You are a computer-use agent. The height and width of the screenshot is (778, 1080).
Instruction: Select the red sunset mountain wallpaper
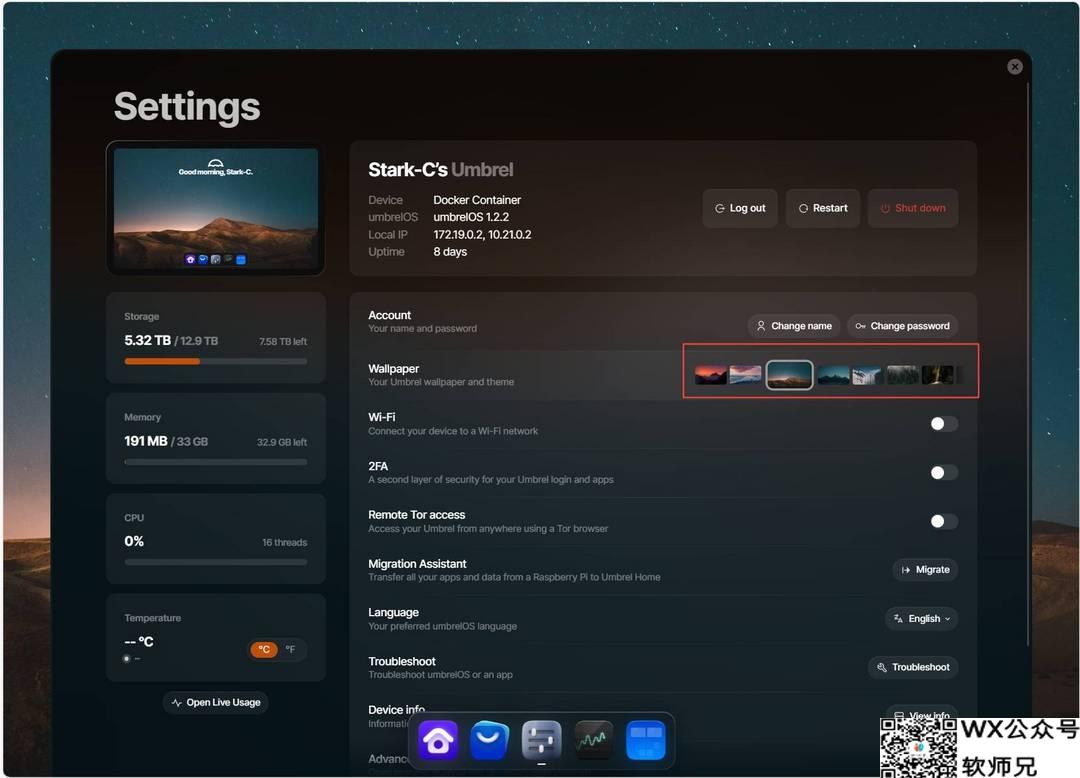(711, 375)
